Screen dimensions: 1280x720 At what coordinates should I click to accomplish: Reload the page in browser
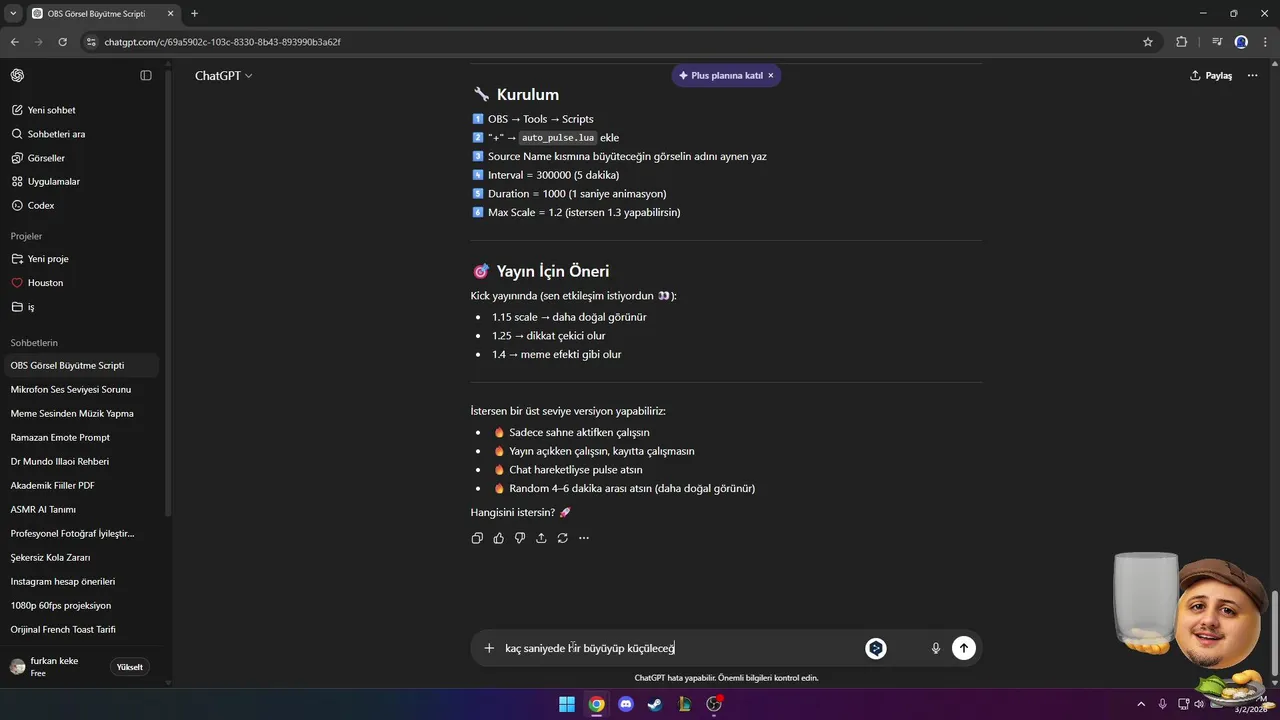pos(62,42)
